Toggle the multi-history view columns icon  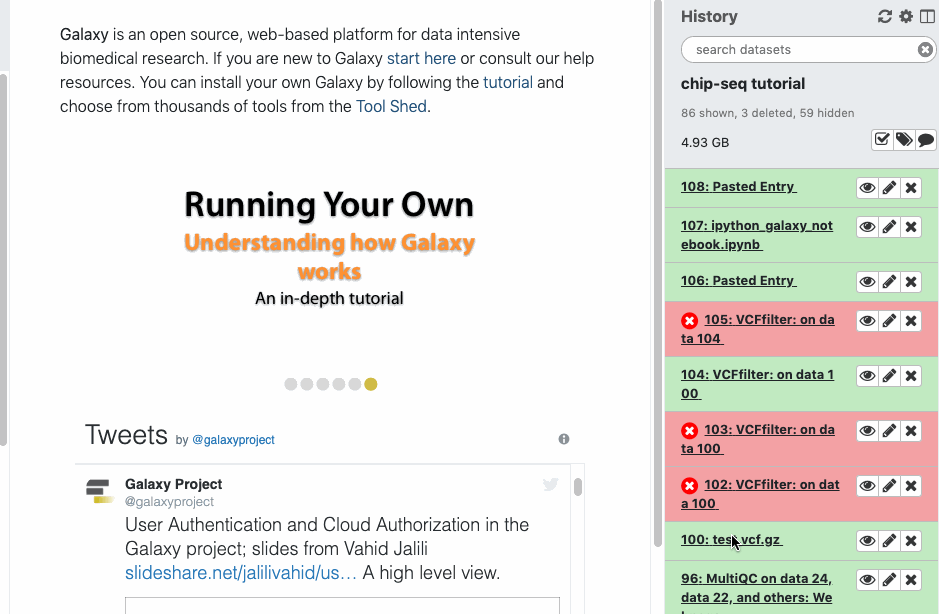927,17
